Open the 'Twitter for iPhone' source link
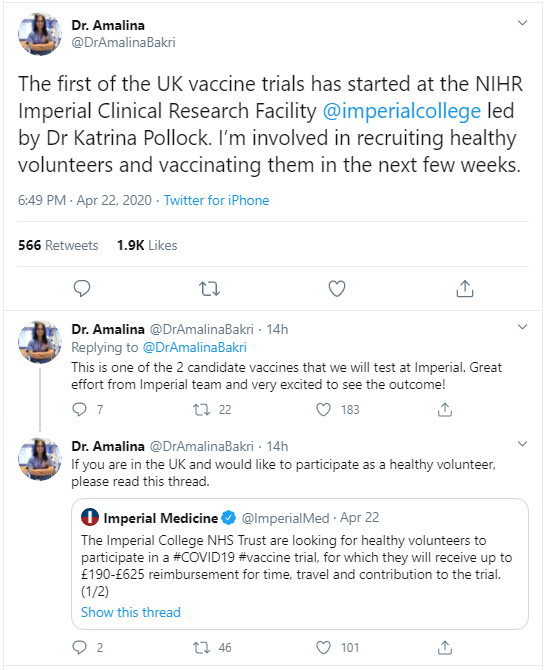The image size is (544, 670). coord(217,200)
